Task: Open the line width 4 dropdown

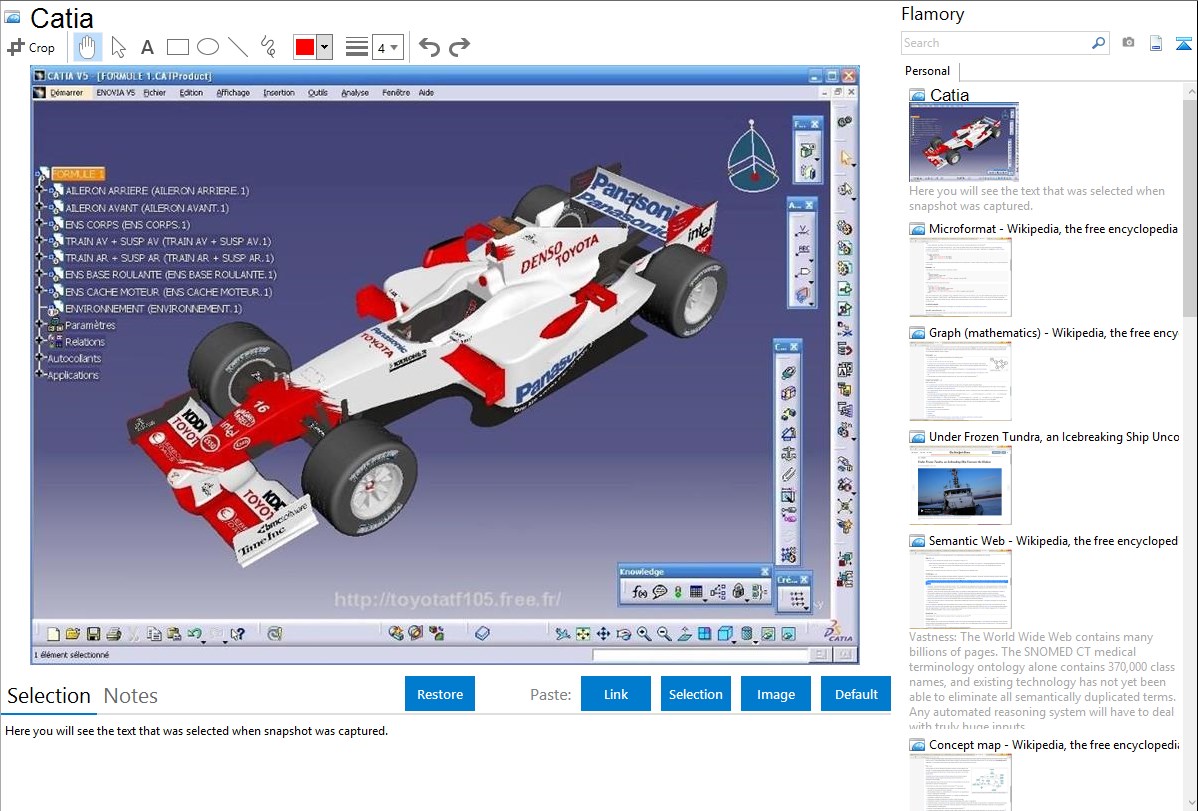Action: (388, 47)
